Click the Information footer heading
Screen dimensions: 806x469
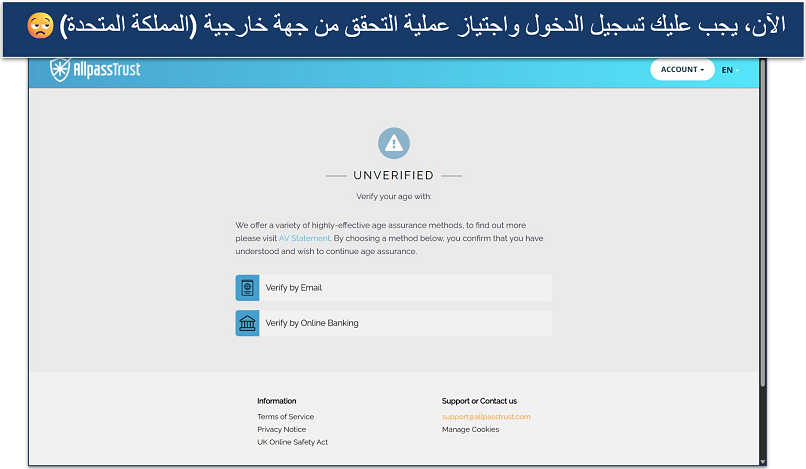[276, 401]
